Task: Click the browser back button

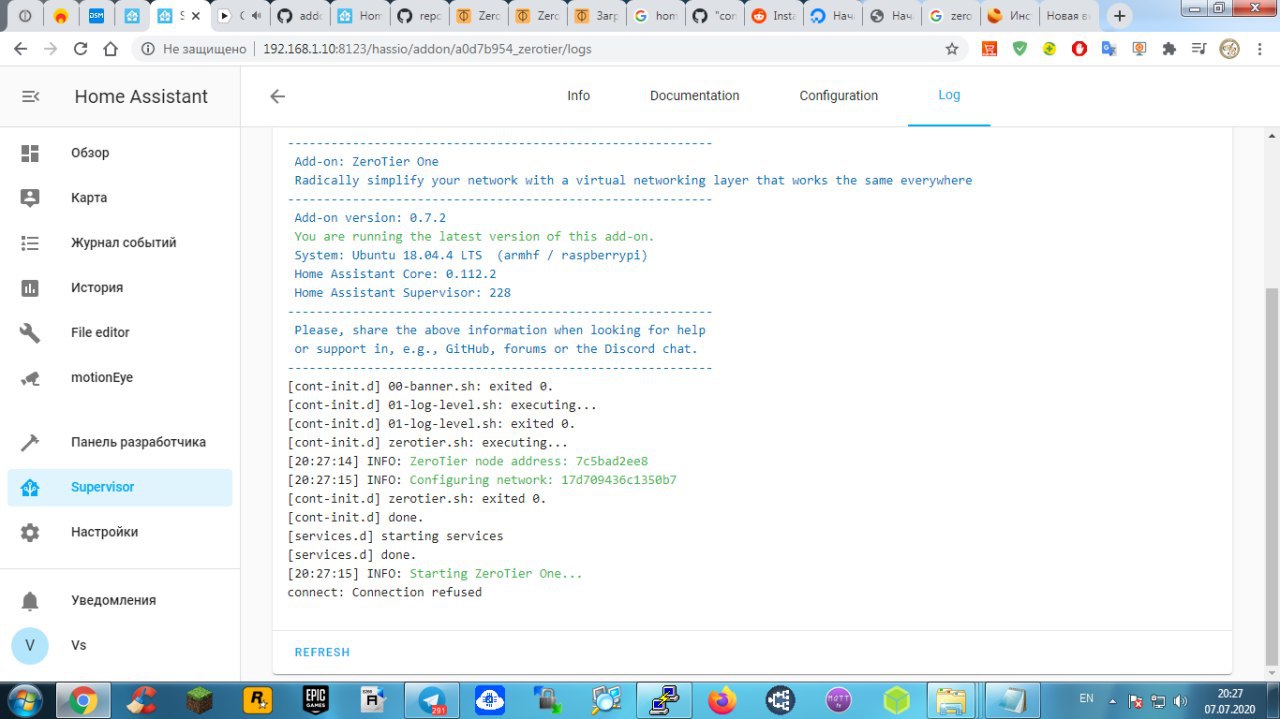Action: [x=20, y=49]
